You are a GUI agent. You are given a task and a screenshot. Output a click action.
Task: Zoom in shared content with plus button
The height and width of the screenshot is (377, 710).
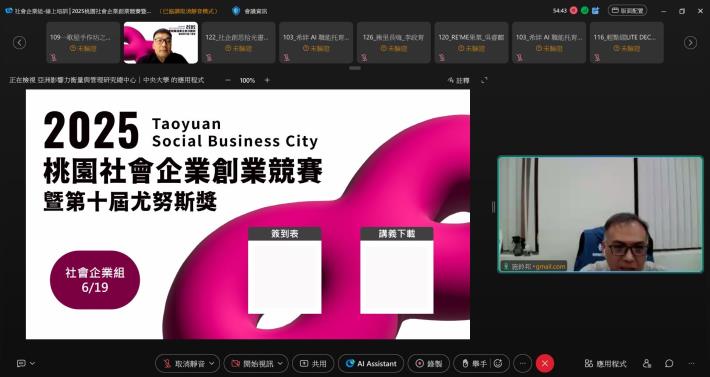267,80
